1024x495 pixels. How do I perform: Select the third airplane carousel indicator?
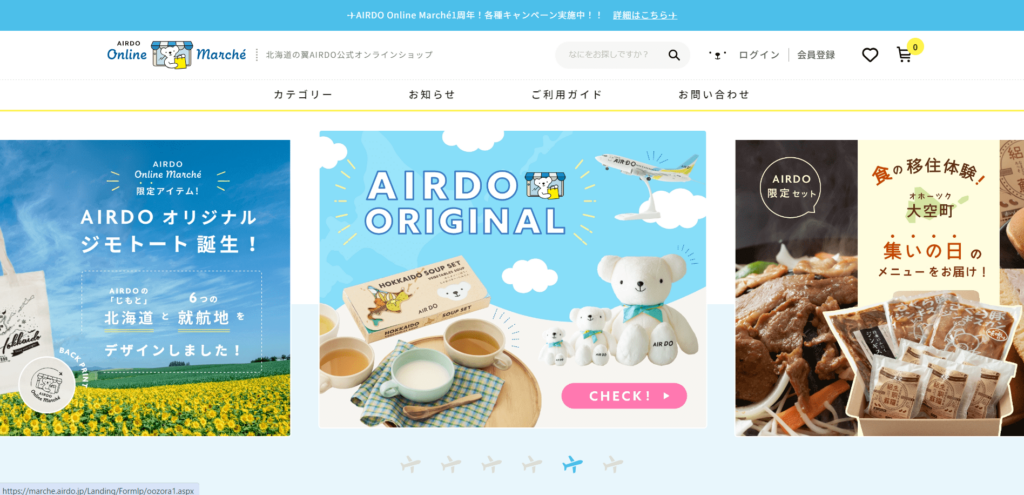coord(492,464)
